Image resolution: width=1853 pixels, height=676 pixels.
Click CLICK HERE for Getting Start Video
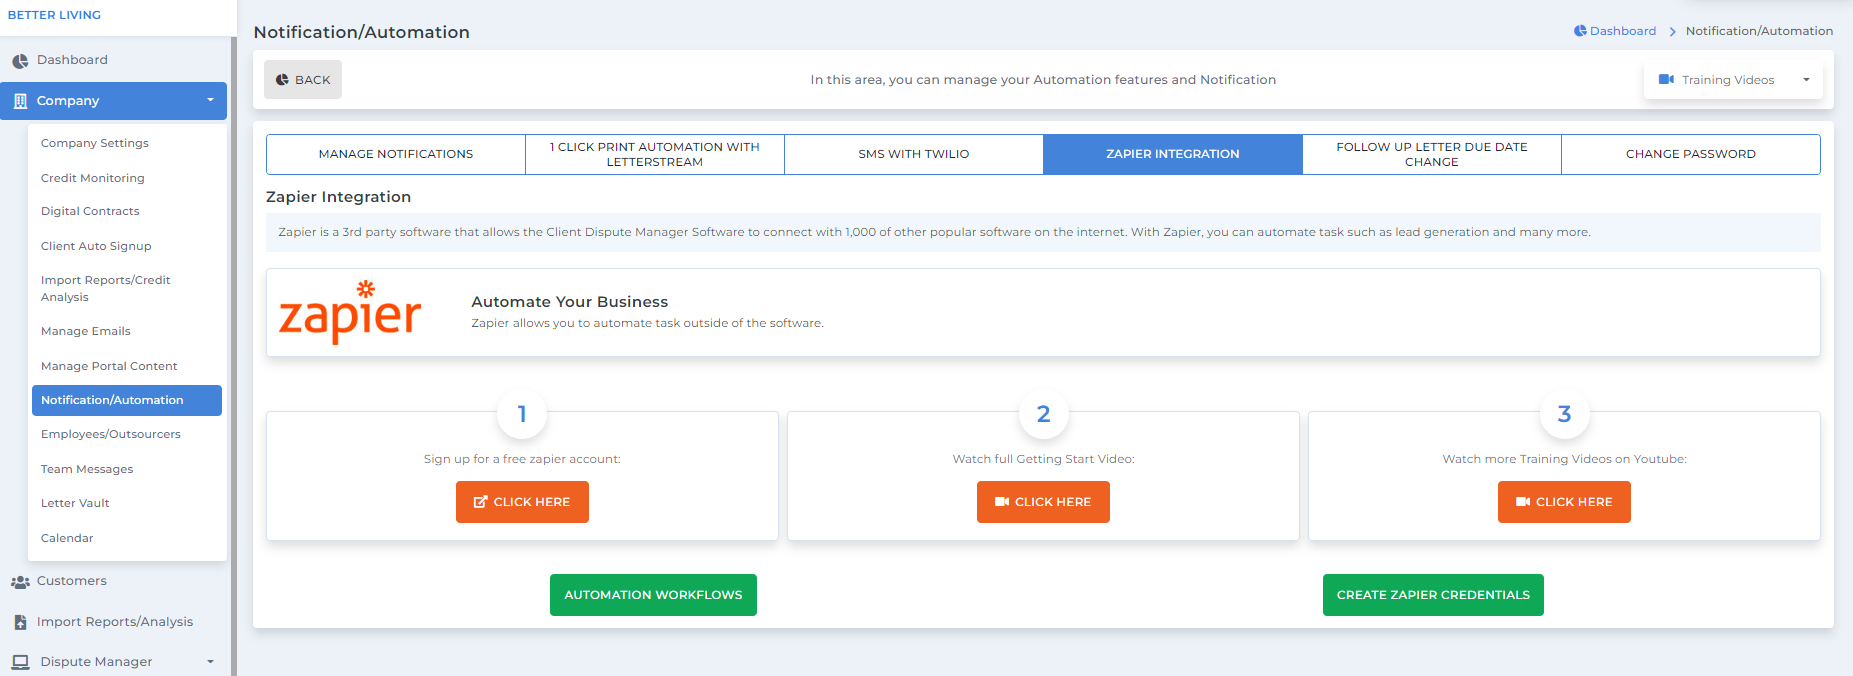click(x=1043, y=502)
